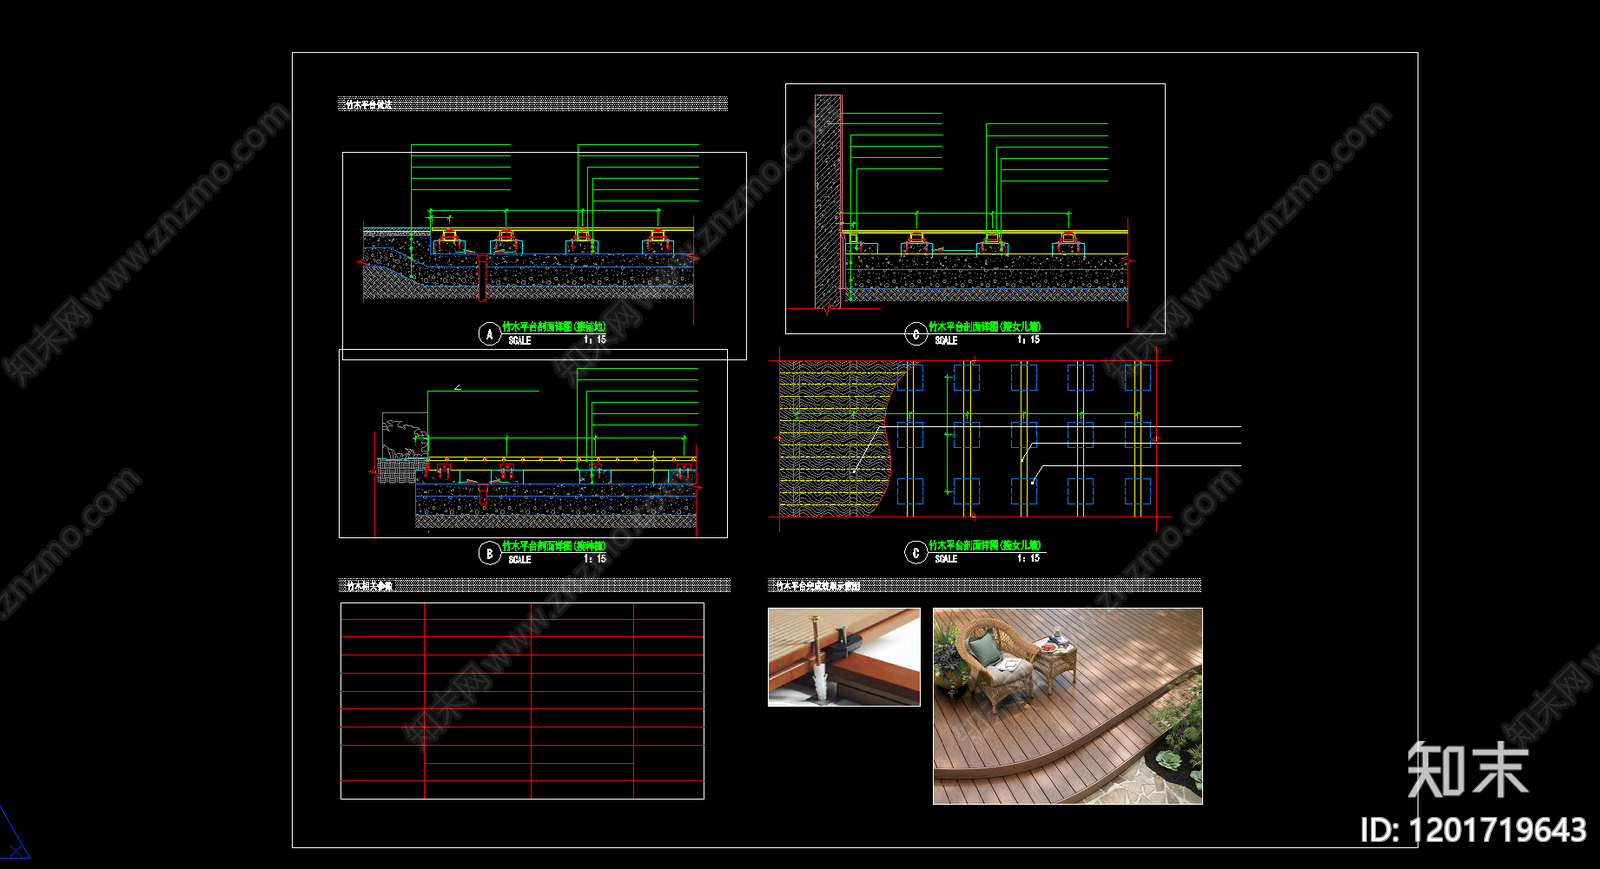Click the circled detail marker A
Screen dimensions: 1600x869
[x=489, y=334]
